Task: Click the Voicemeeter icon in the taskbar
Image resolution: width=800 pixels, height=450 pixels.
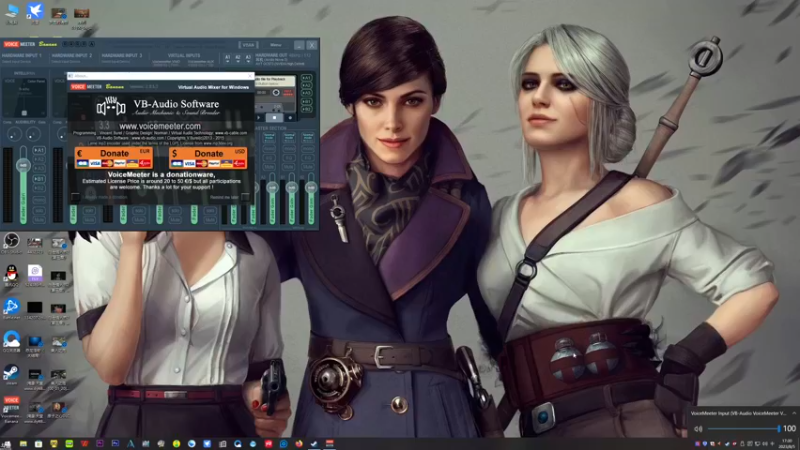Action: pyautogui.click(x=330, y=444)
